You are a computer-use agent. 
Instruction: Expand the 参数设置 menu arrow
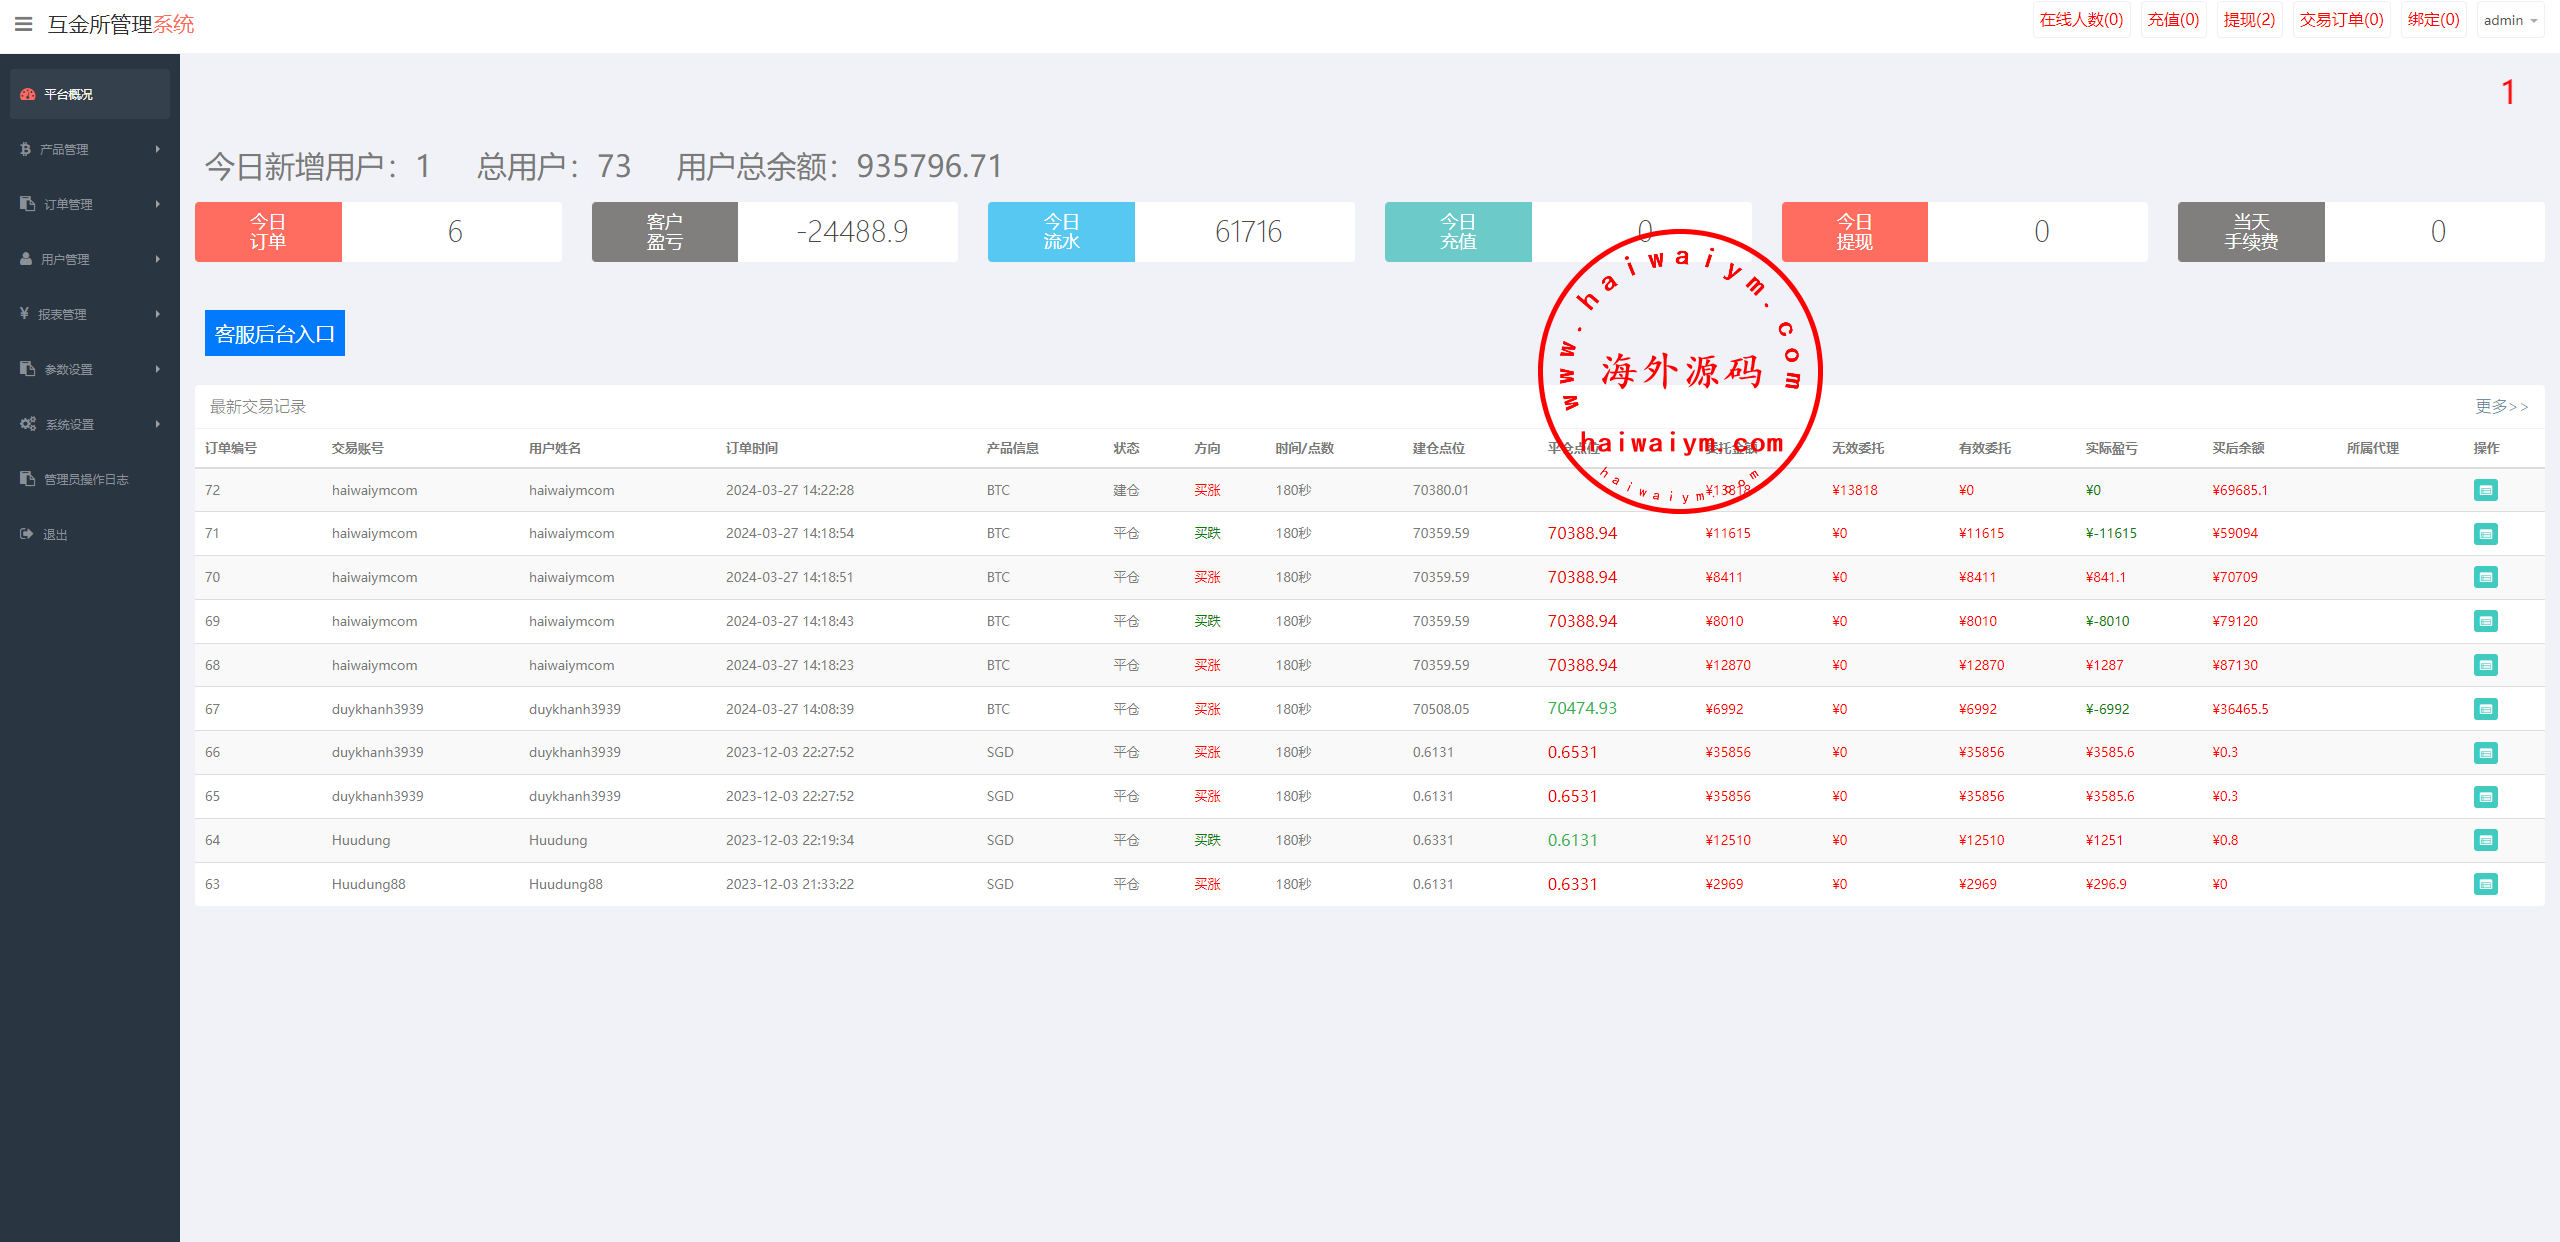click(x=157, y=369)
